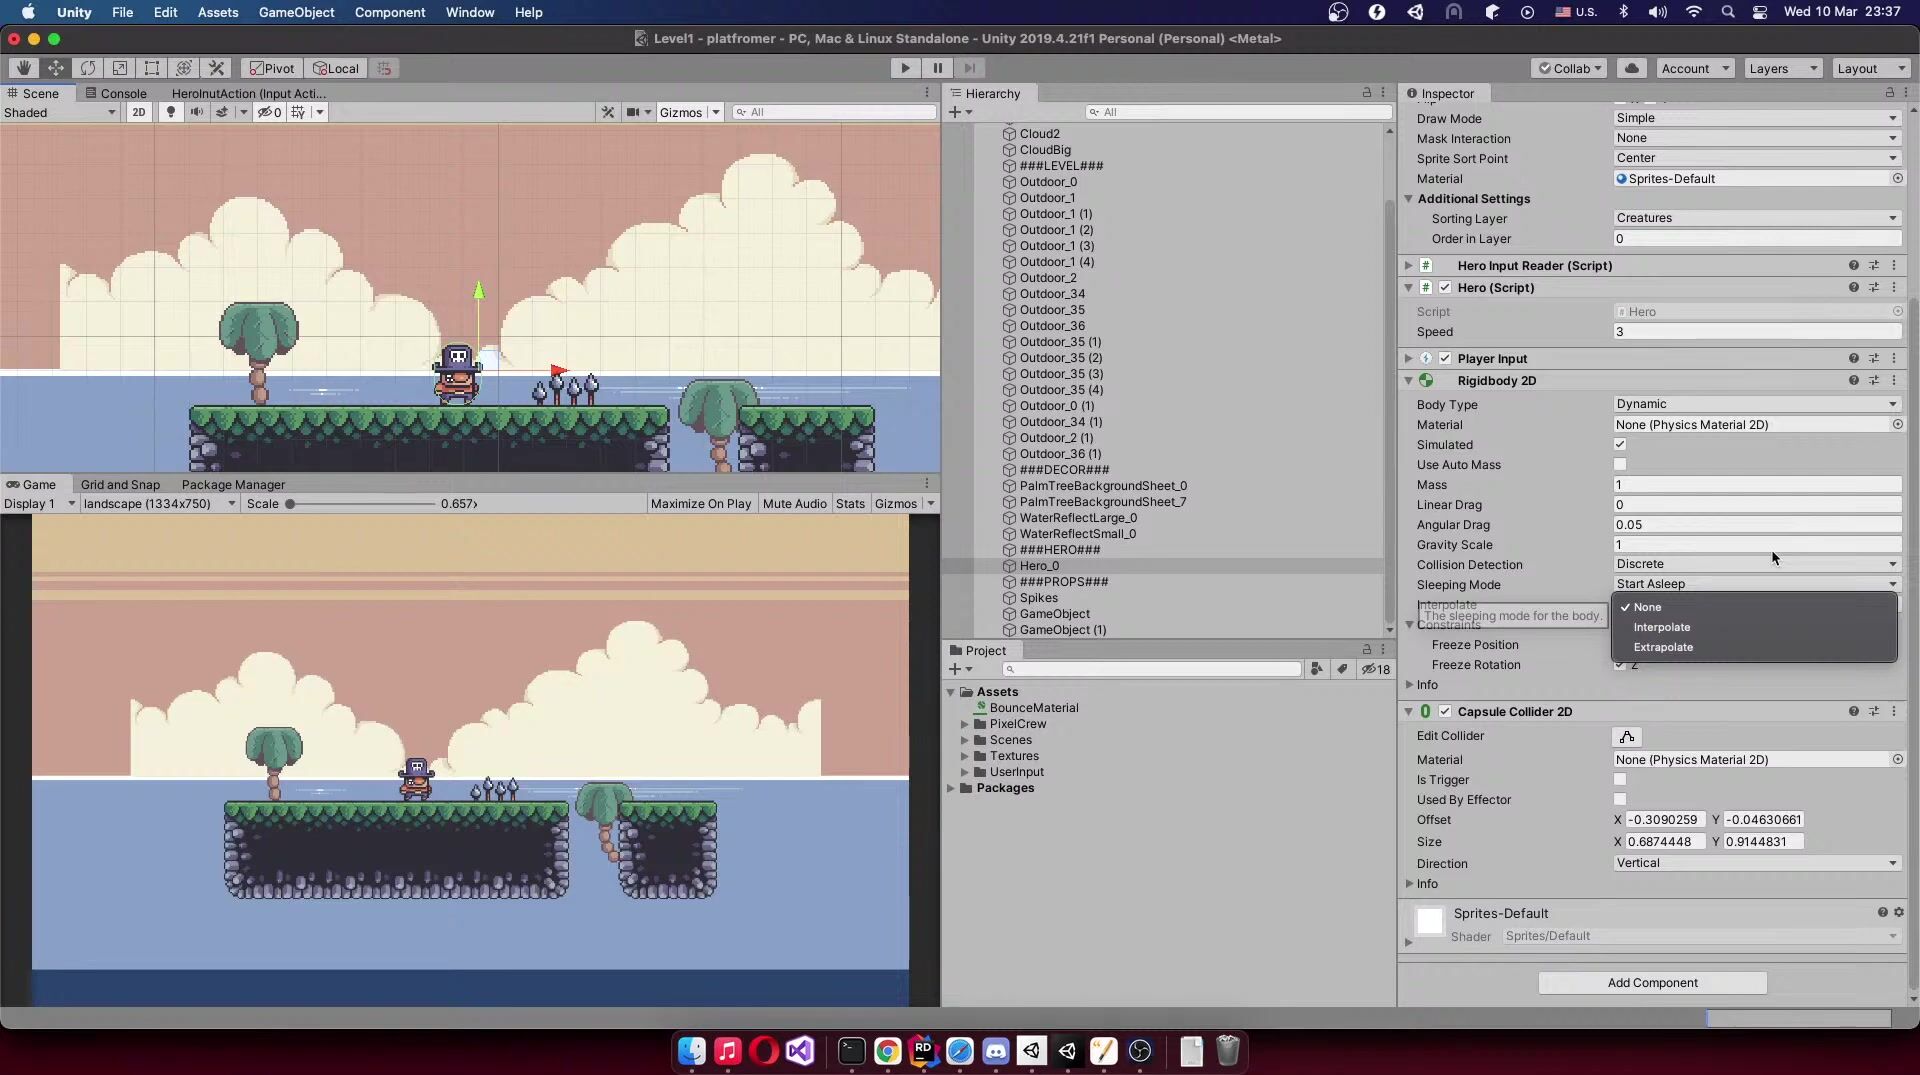1920x1075 pixels.
Task: Expand the Hero Input Reader component
Action: point(1408,266)
